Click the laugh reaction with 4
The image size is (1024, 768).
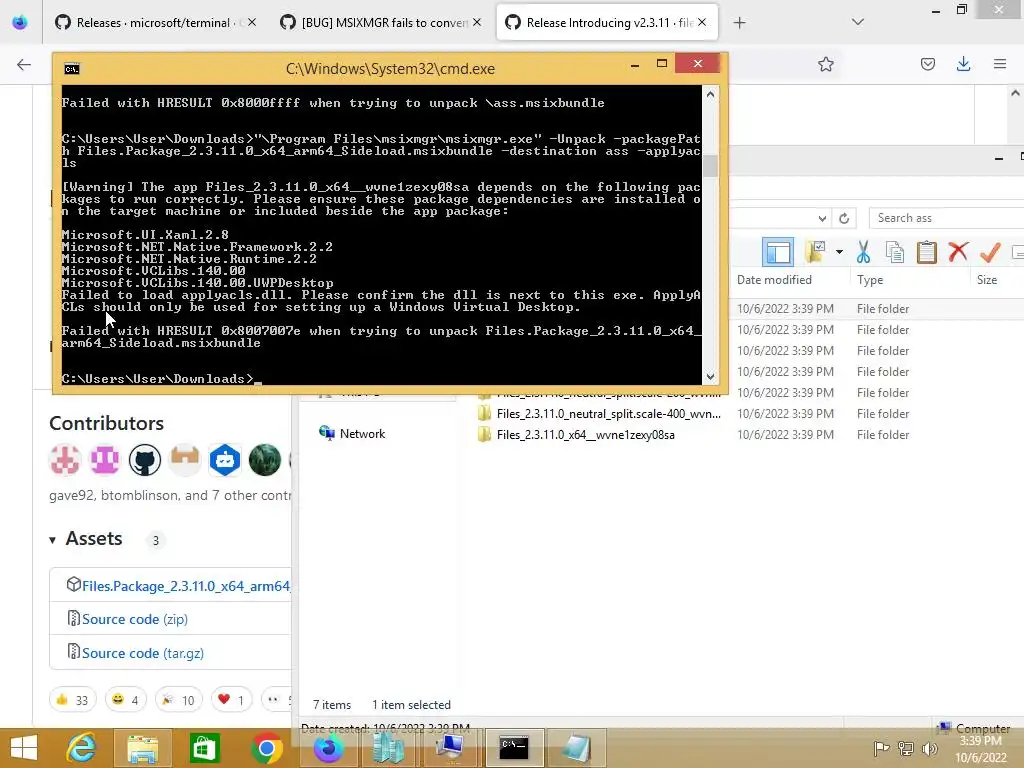[125, 700]
